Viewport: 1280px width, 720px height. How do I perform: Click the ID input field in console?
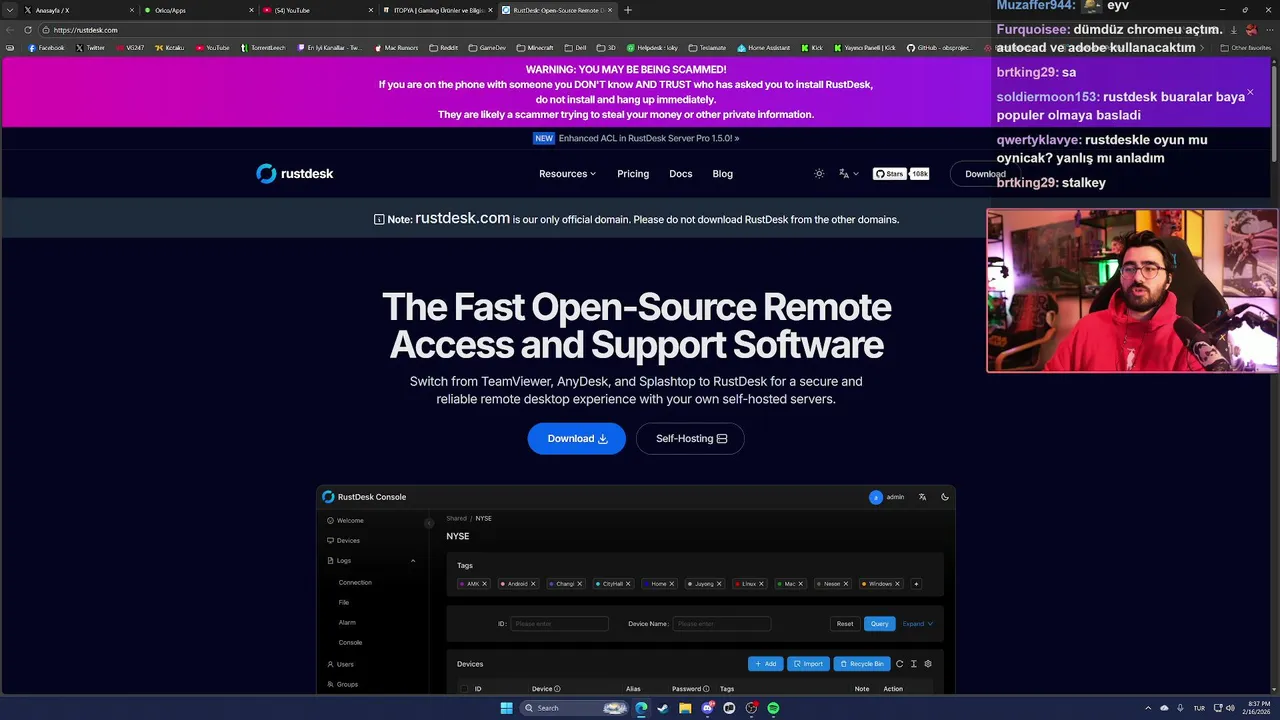pyautogui.click(x=559, y=624)
